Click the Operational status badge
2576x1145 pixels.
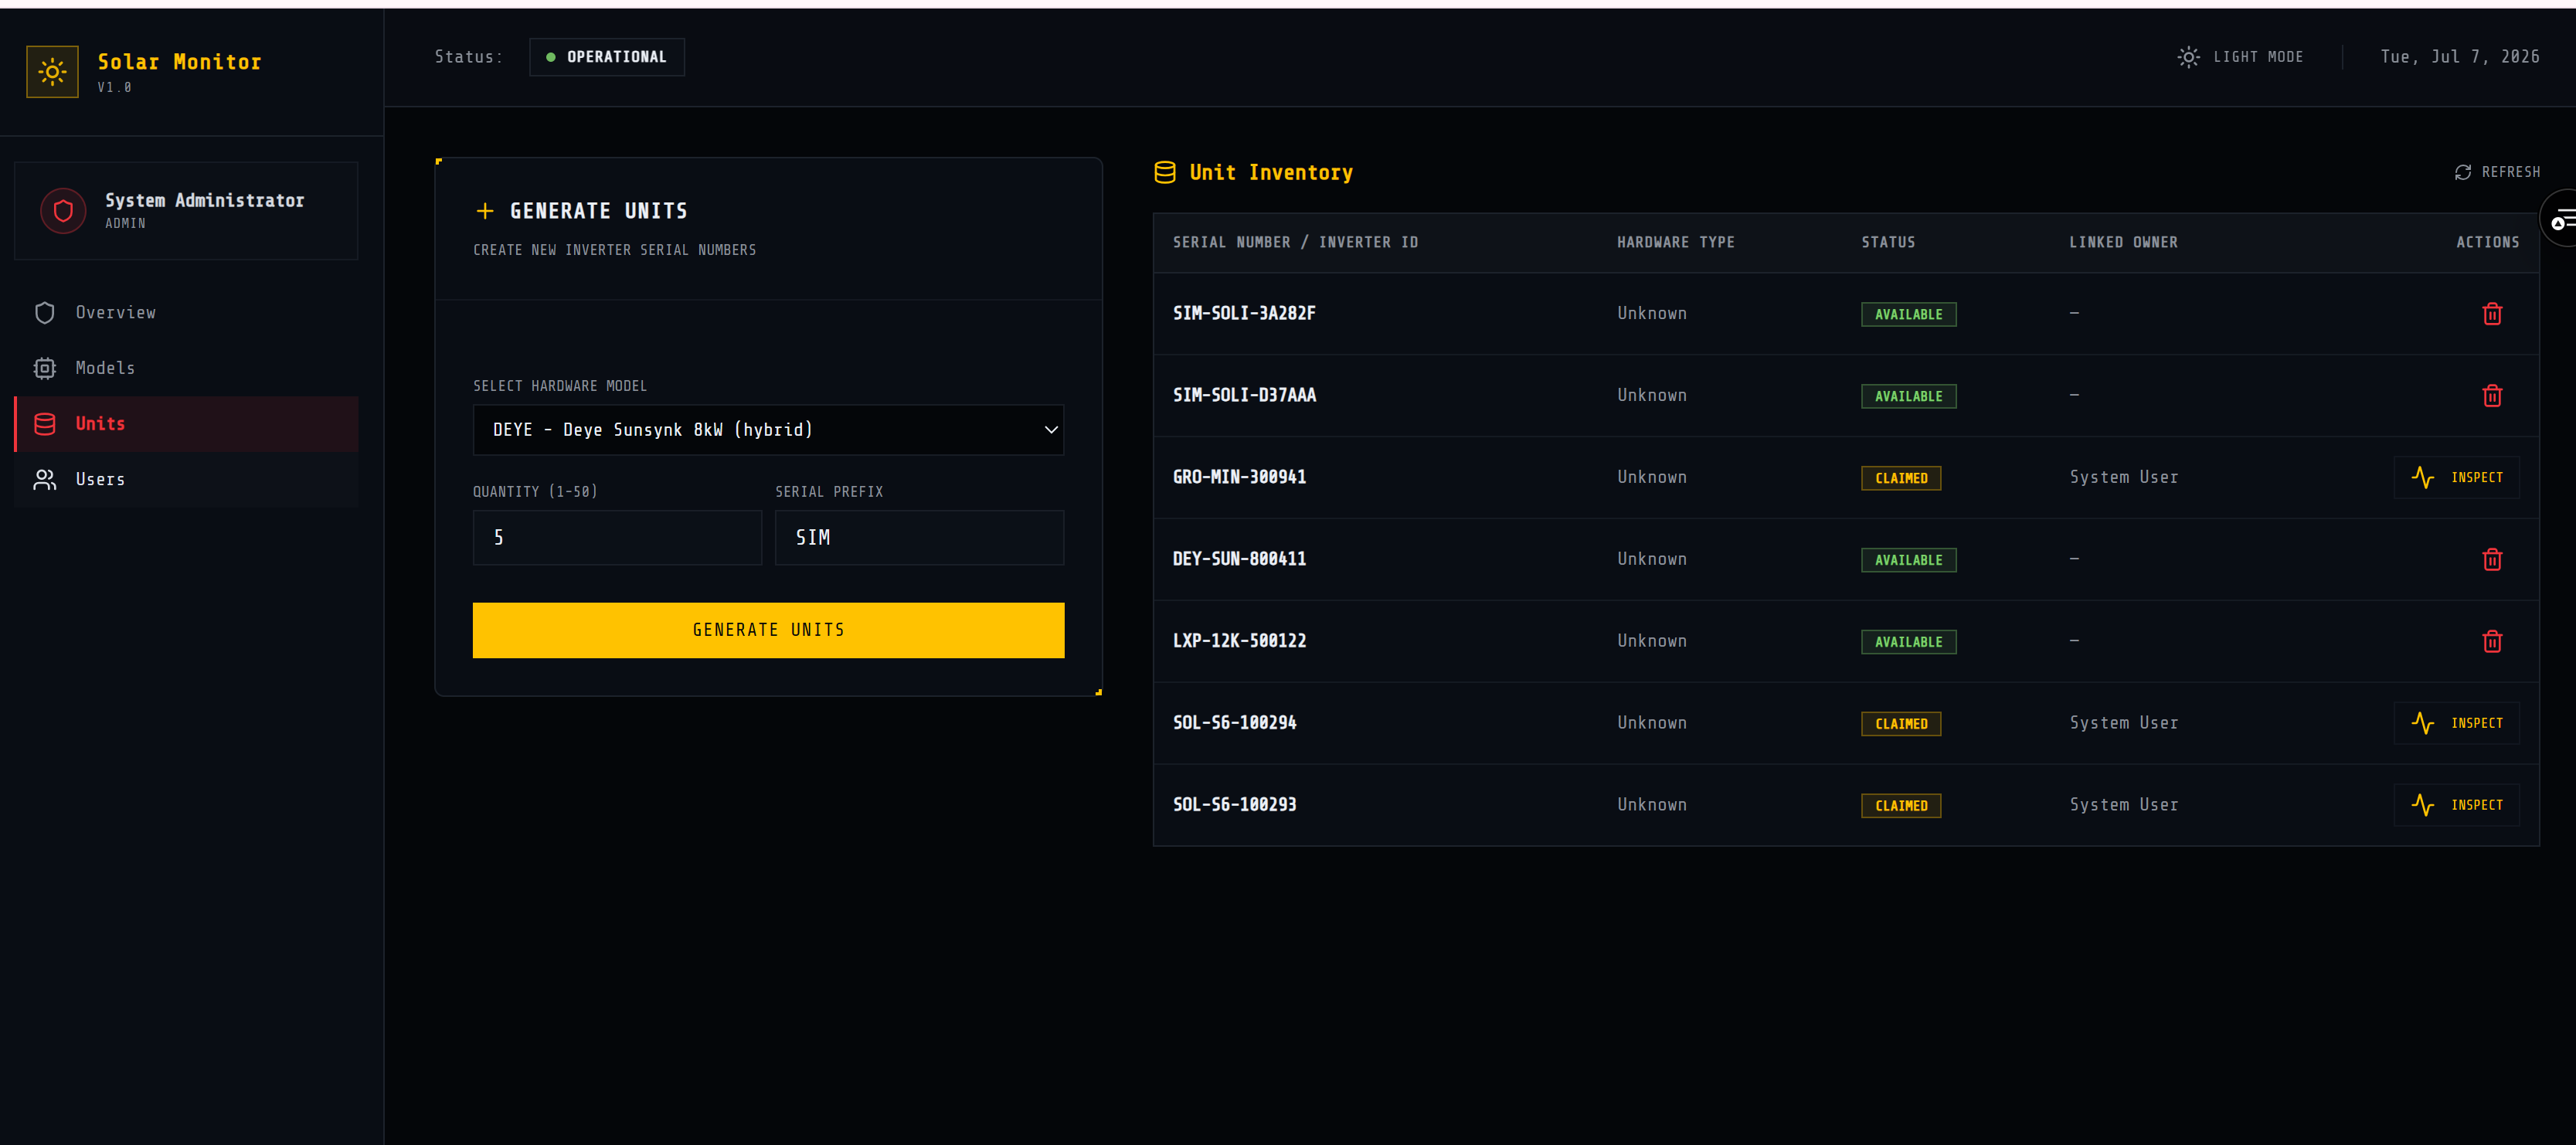tap(607, 57)
